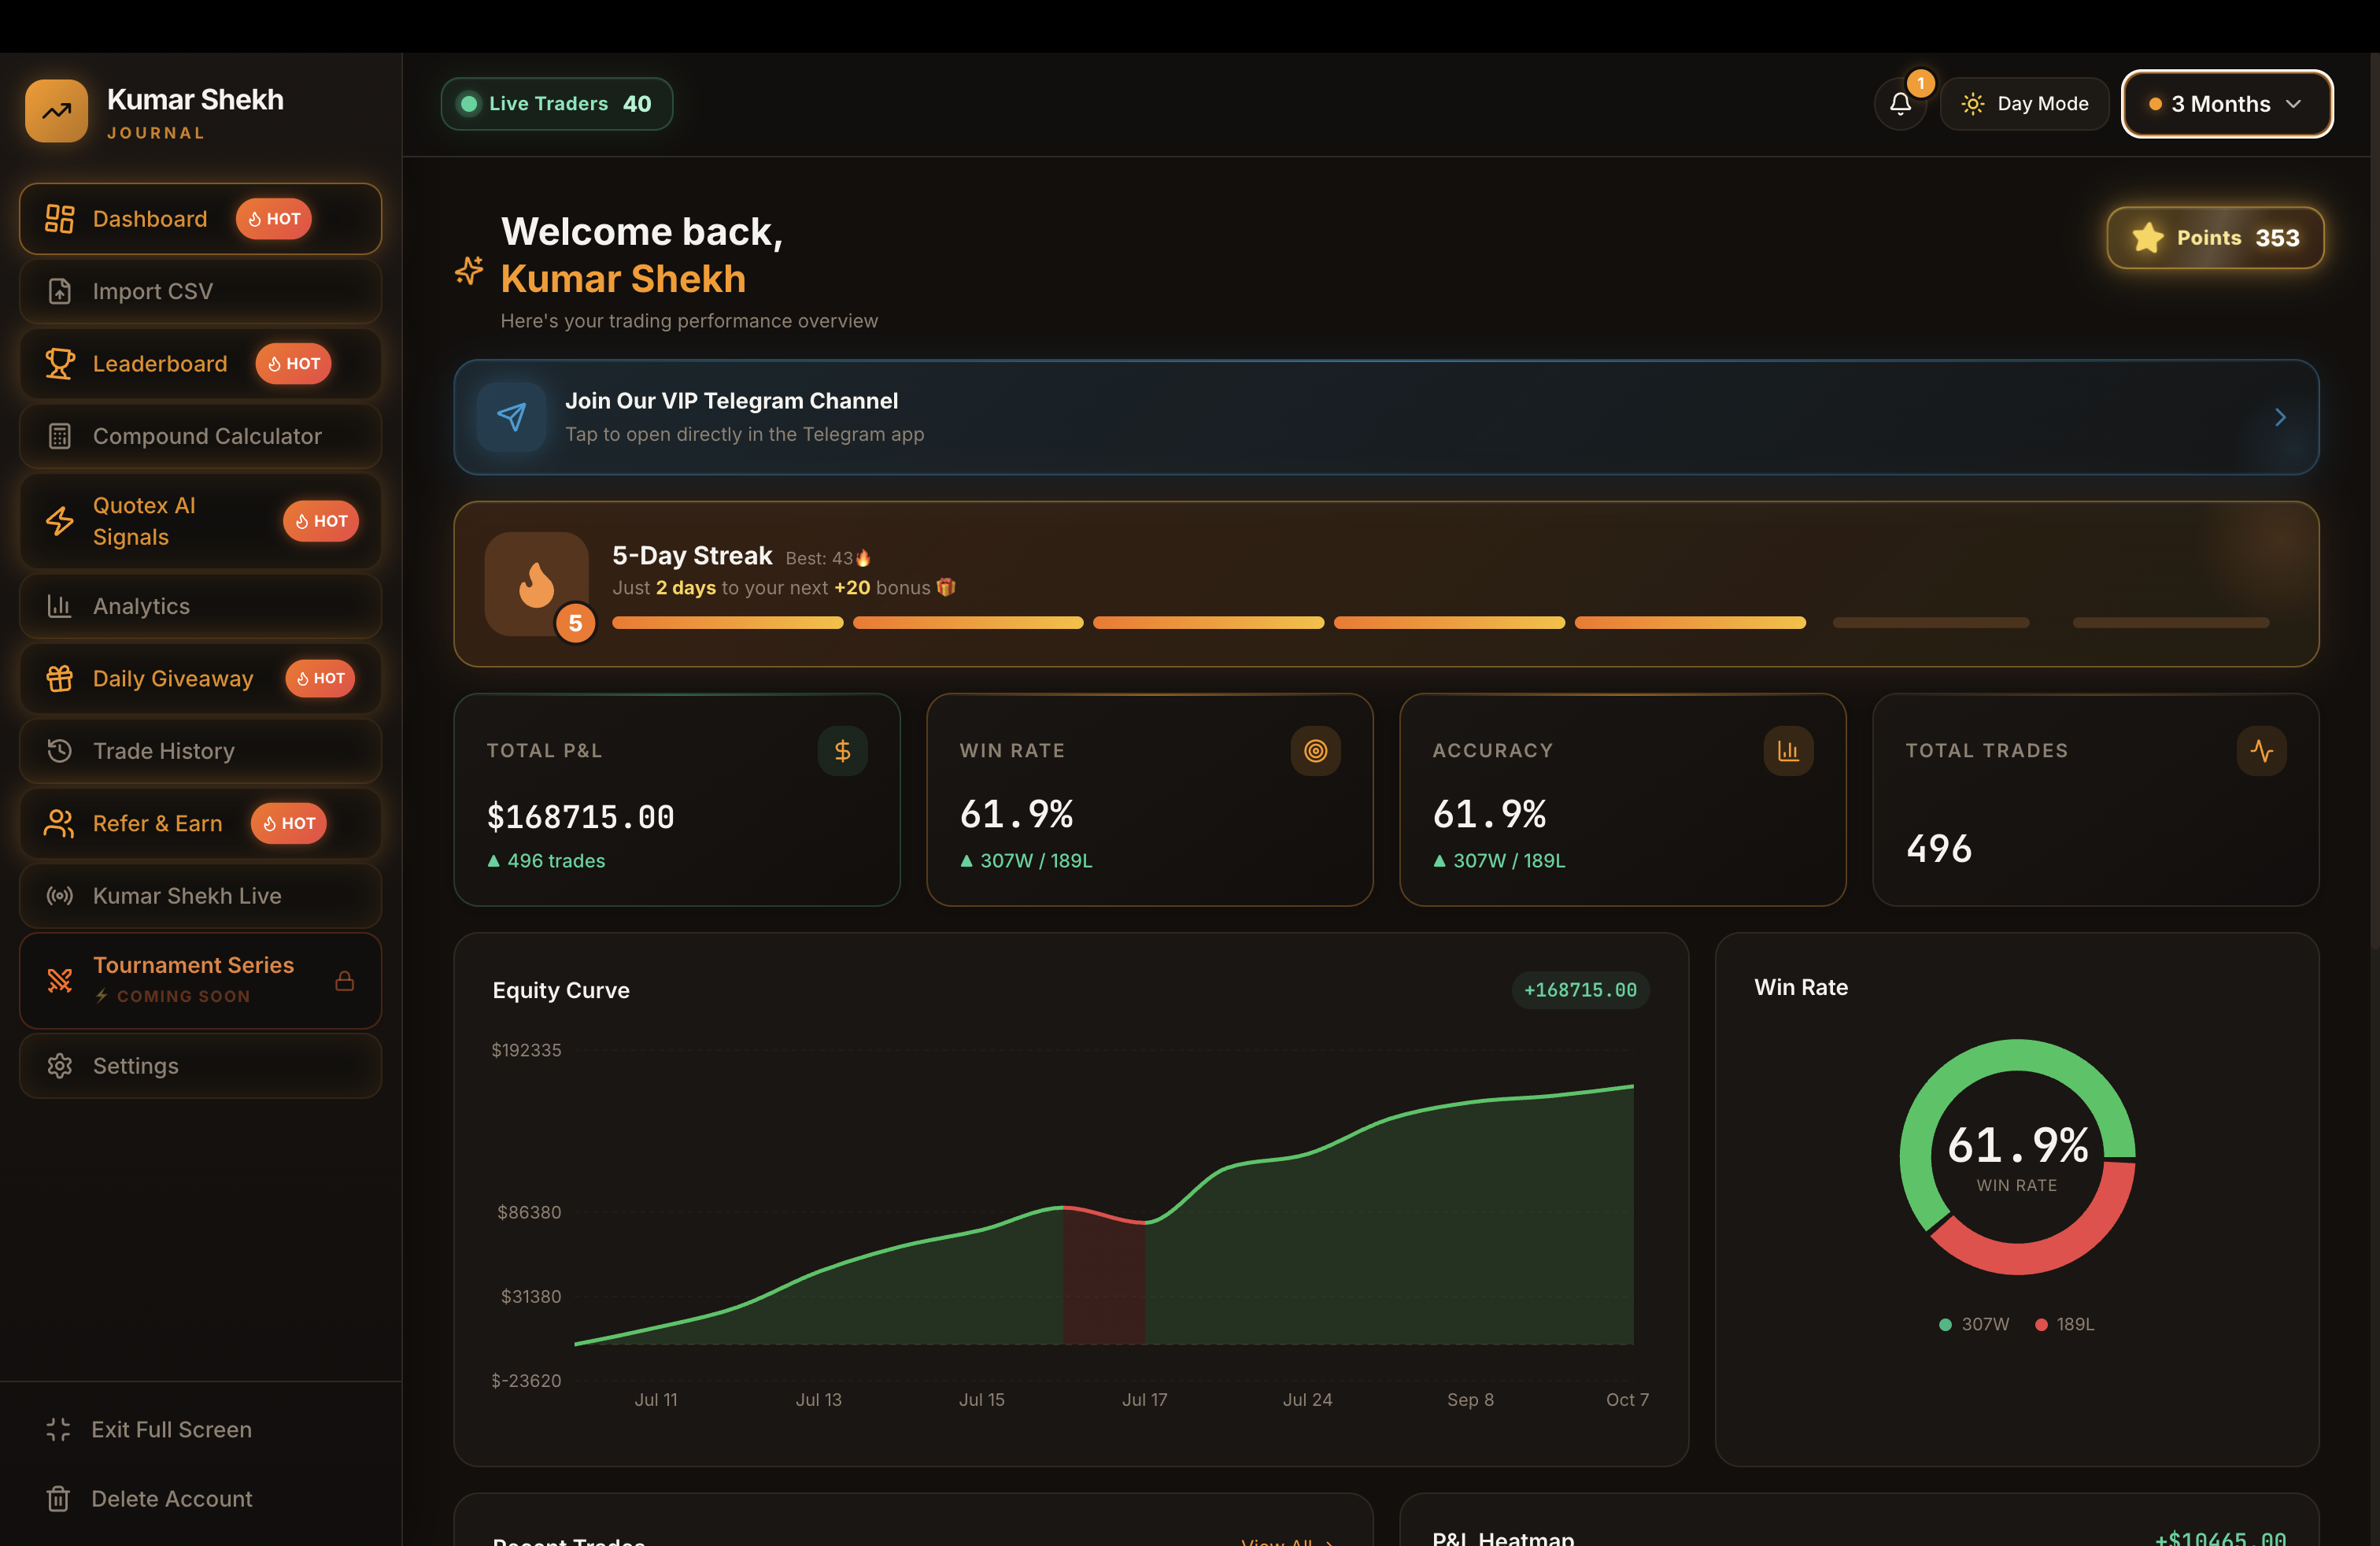This screenshot has height=1546, width=2380.
Task: Click the Compound Calculator icon
Action: click(60, 436)
